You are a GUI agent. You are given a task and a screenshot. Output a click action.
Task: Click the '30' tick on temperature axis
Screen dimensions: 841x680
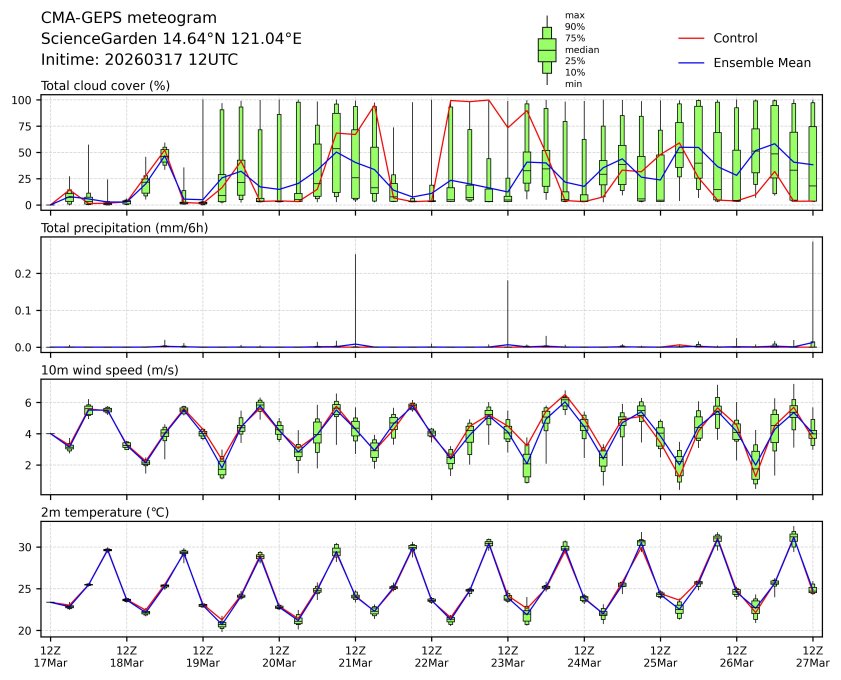[x=29, y=547]
